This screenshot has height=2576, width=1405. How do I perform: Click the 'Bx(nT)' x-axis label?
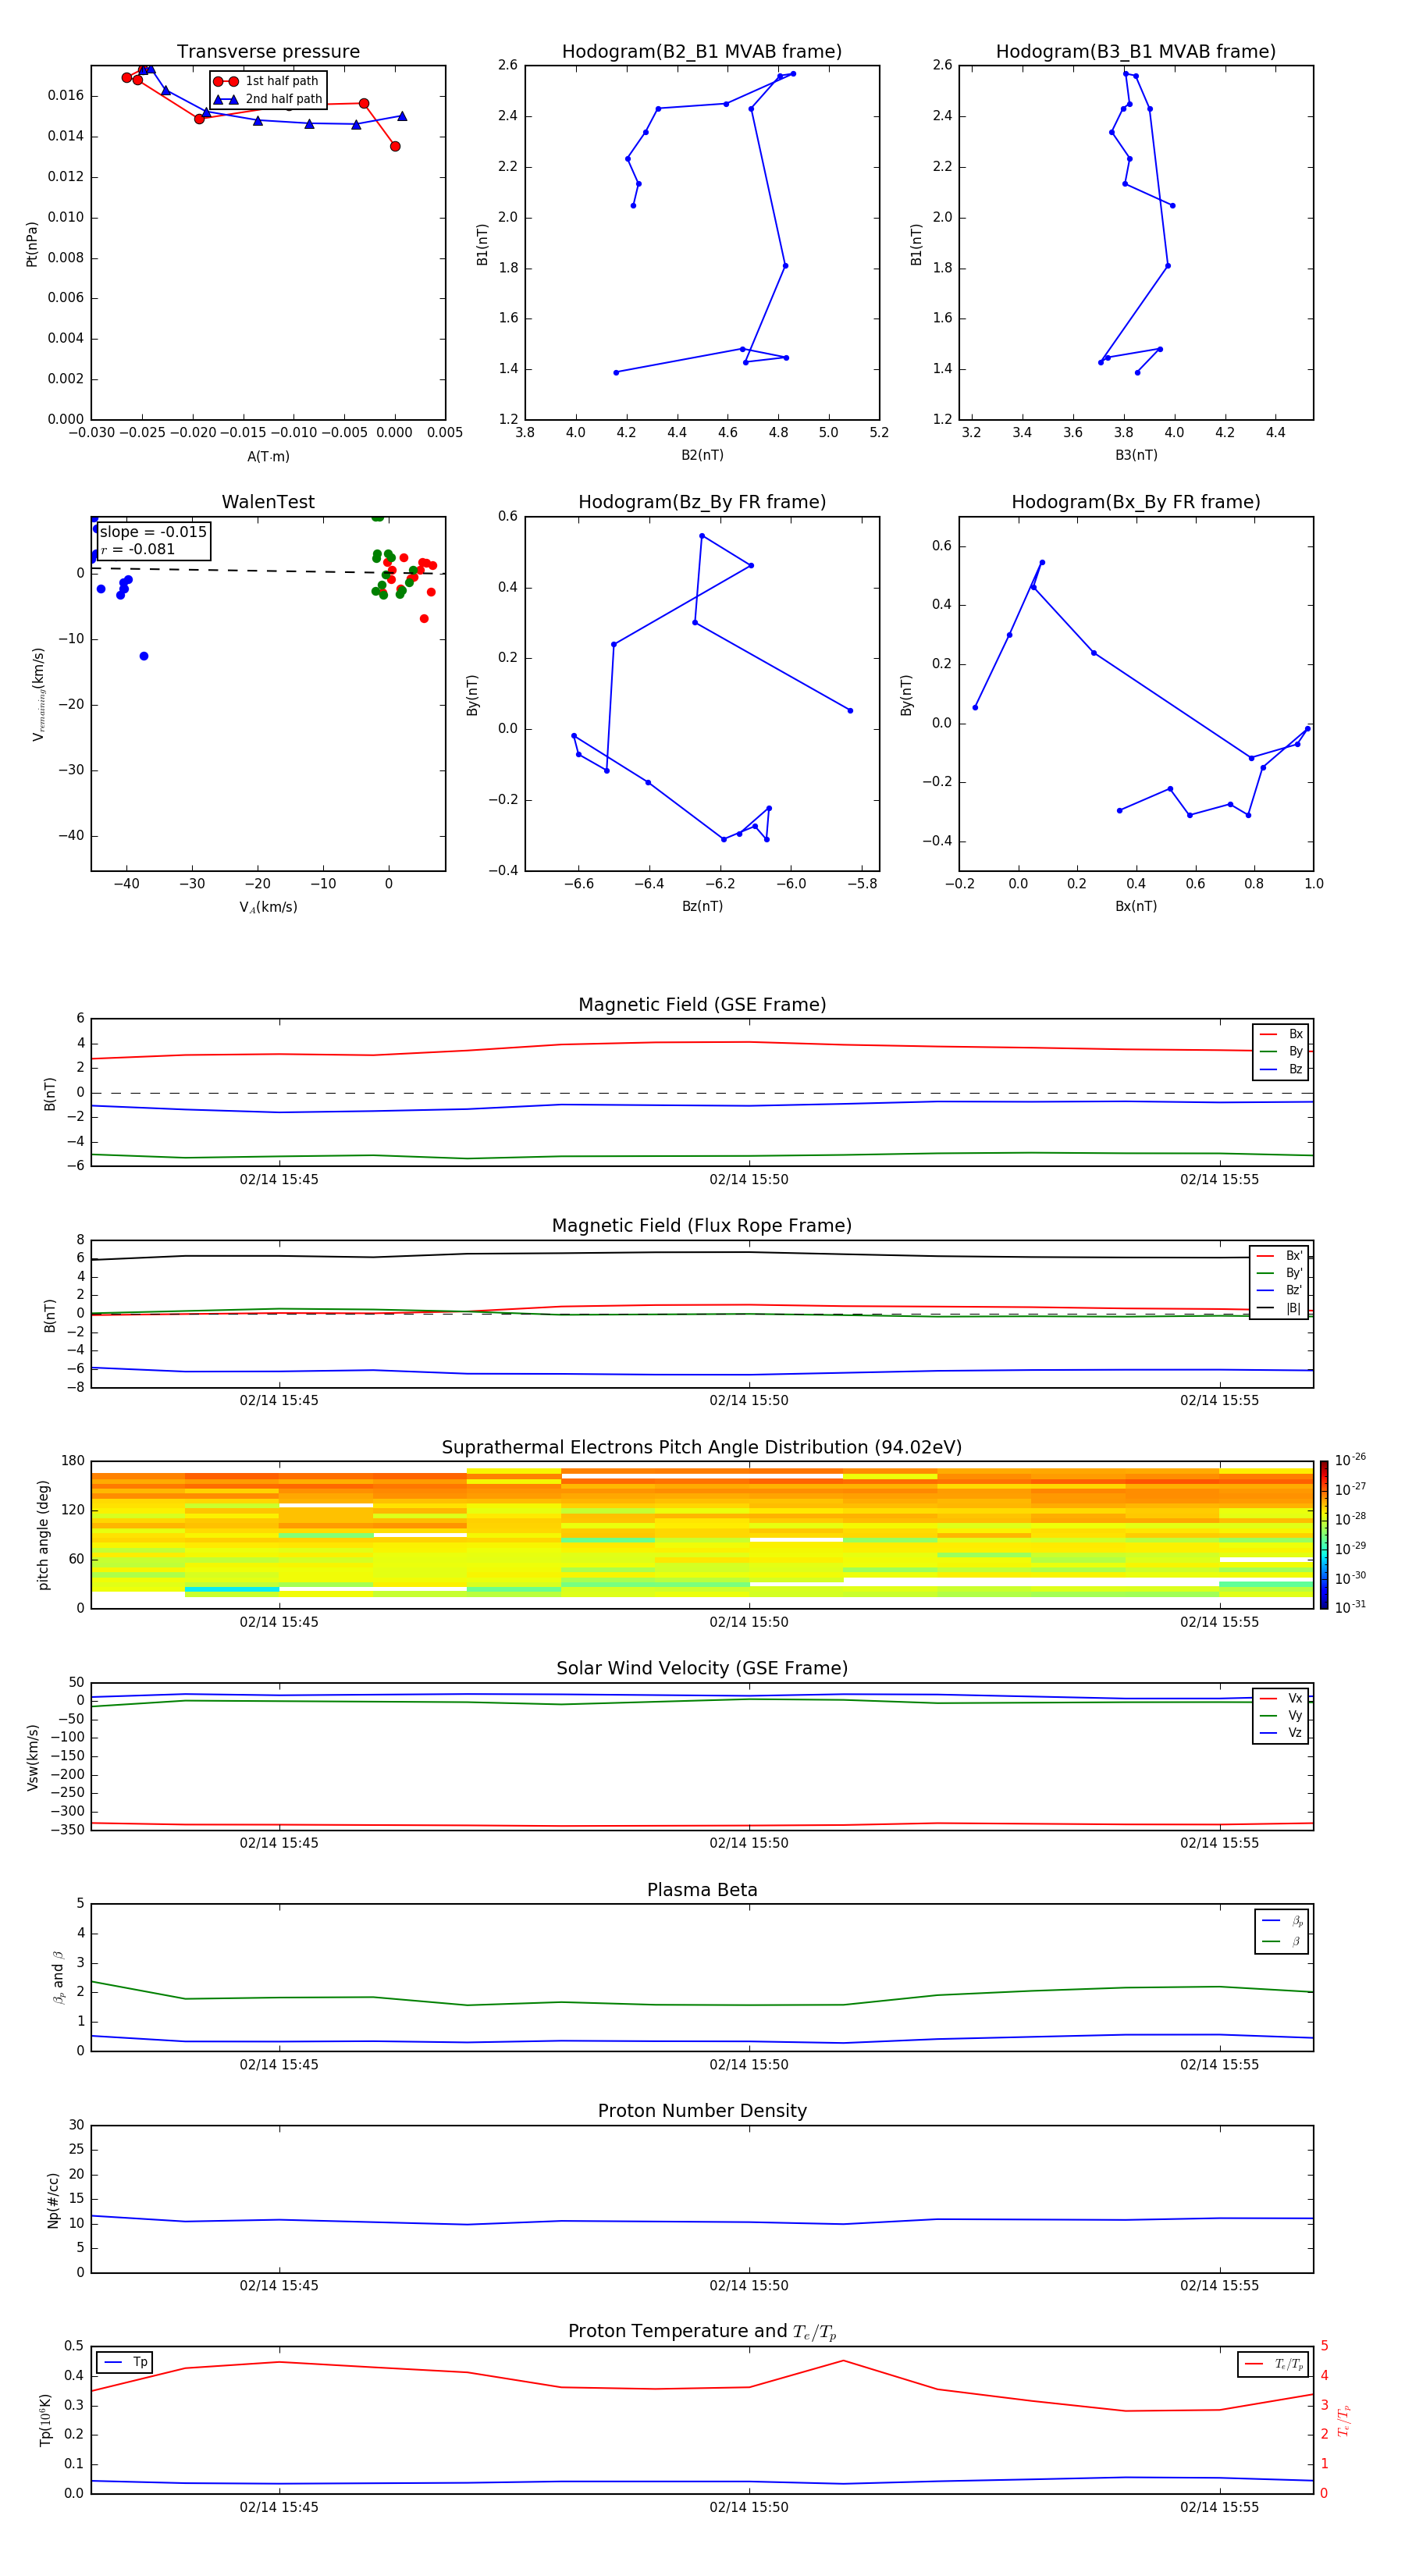1136,907
